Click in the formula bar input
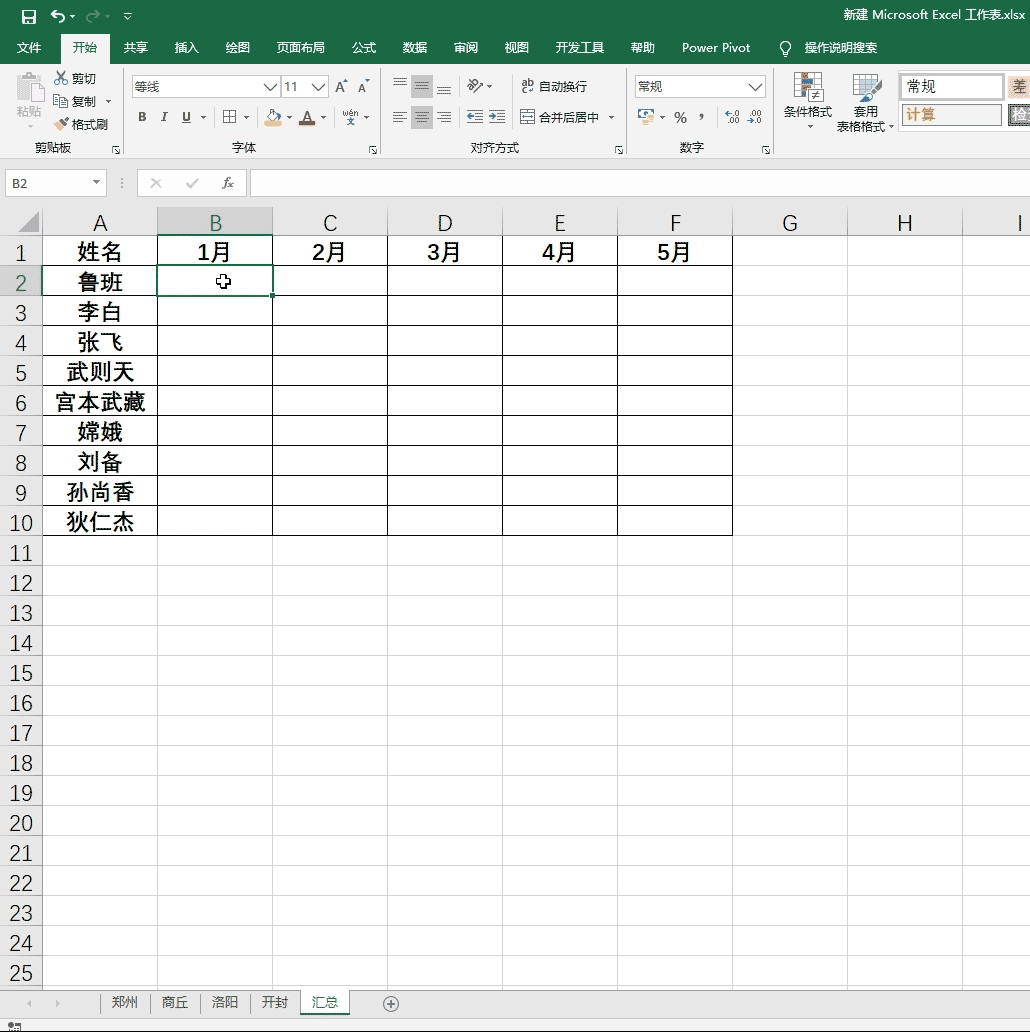Viewport: 1030px width, 1032px height. [638, 183]
